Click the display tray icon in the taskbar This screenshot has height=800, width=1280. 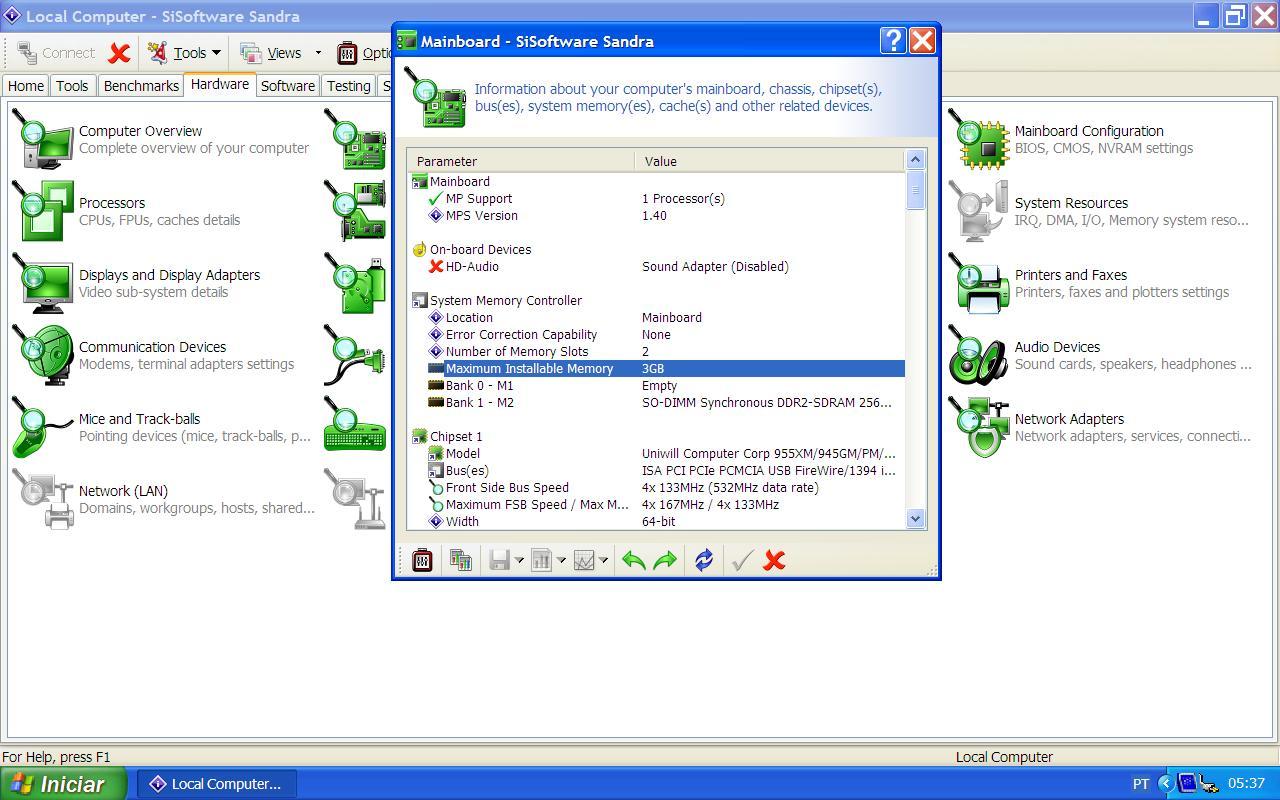tap(1188, 783)
